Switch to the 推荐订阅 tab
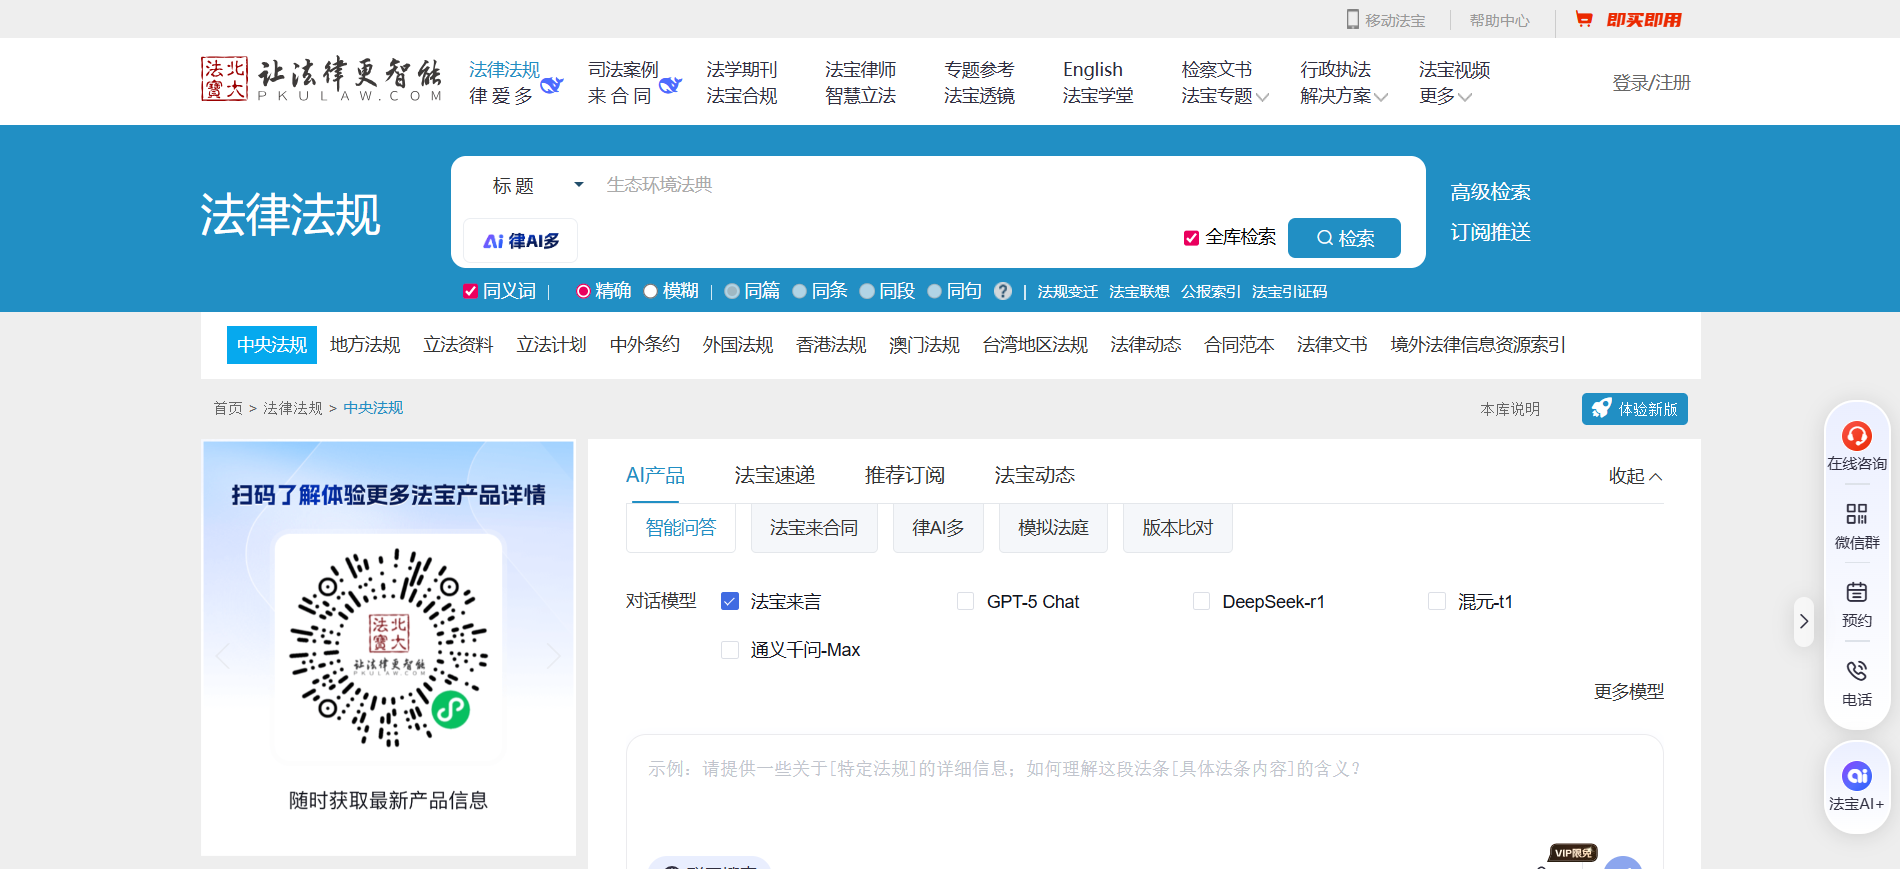 coord(905,475)
